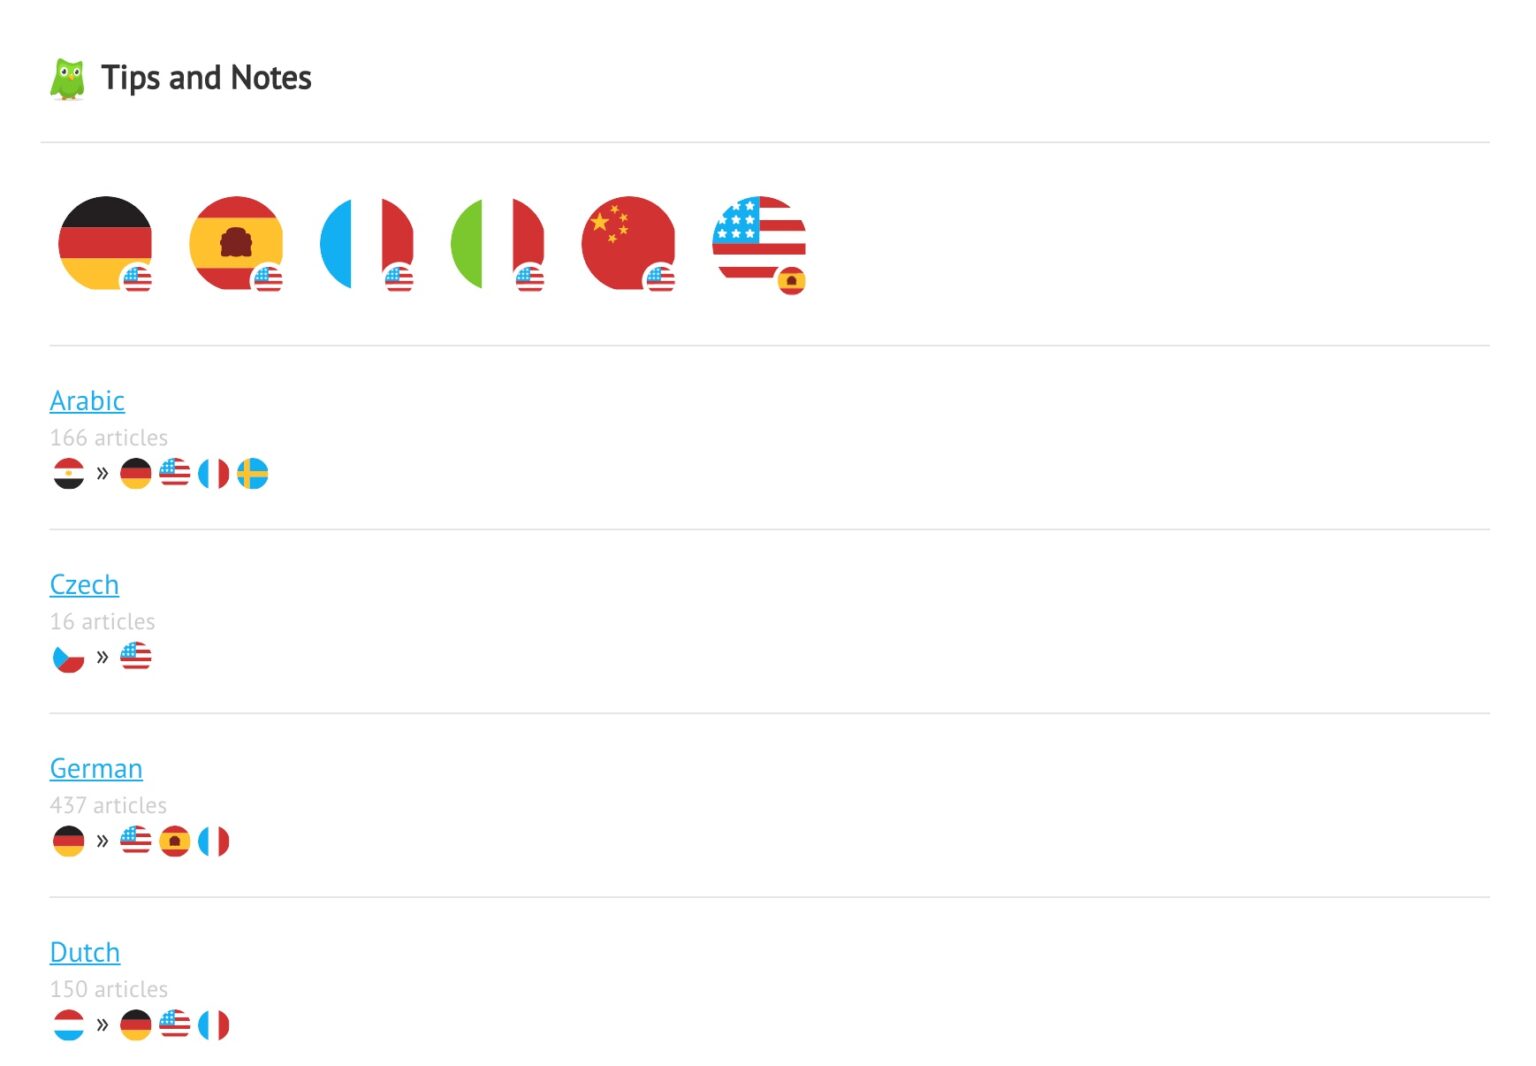Select the Czech flag icon under Czech
Image resolution: width=1536 pixels, height=1066 pixels.
tap(68, 656)
